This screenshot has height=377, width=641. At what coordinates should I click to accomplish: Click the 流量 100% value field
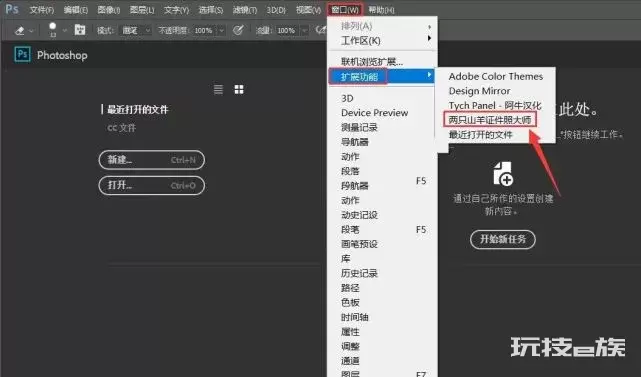coord(288,30)
